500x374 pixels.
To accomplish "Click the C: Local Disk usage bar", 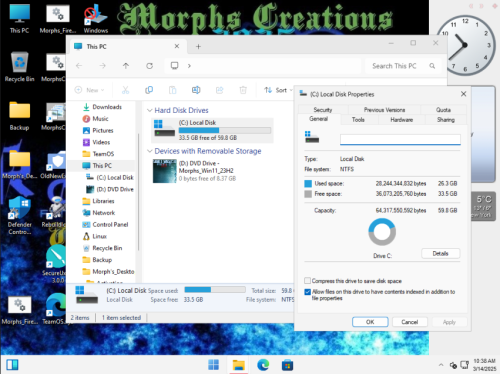I will (x=225, y=130).
